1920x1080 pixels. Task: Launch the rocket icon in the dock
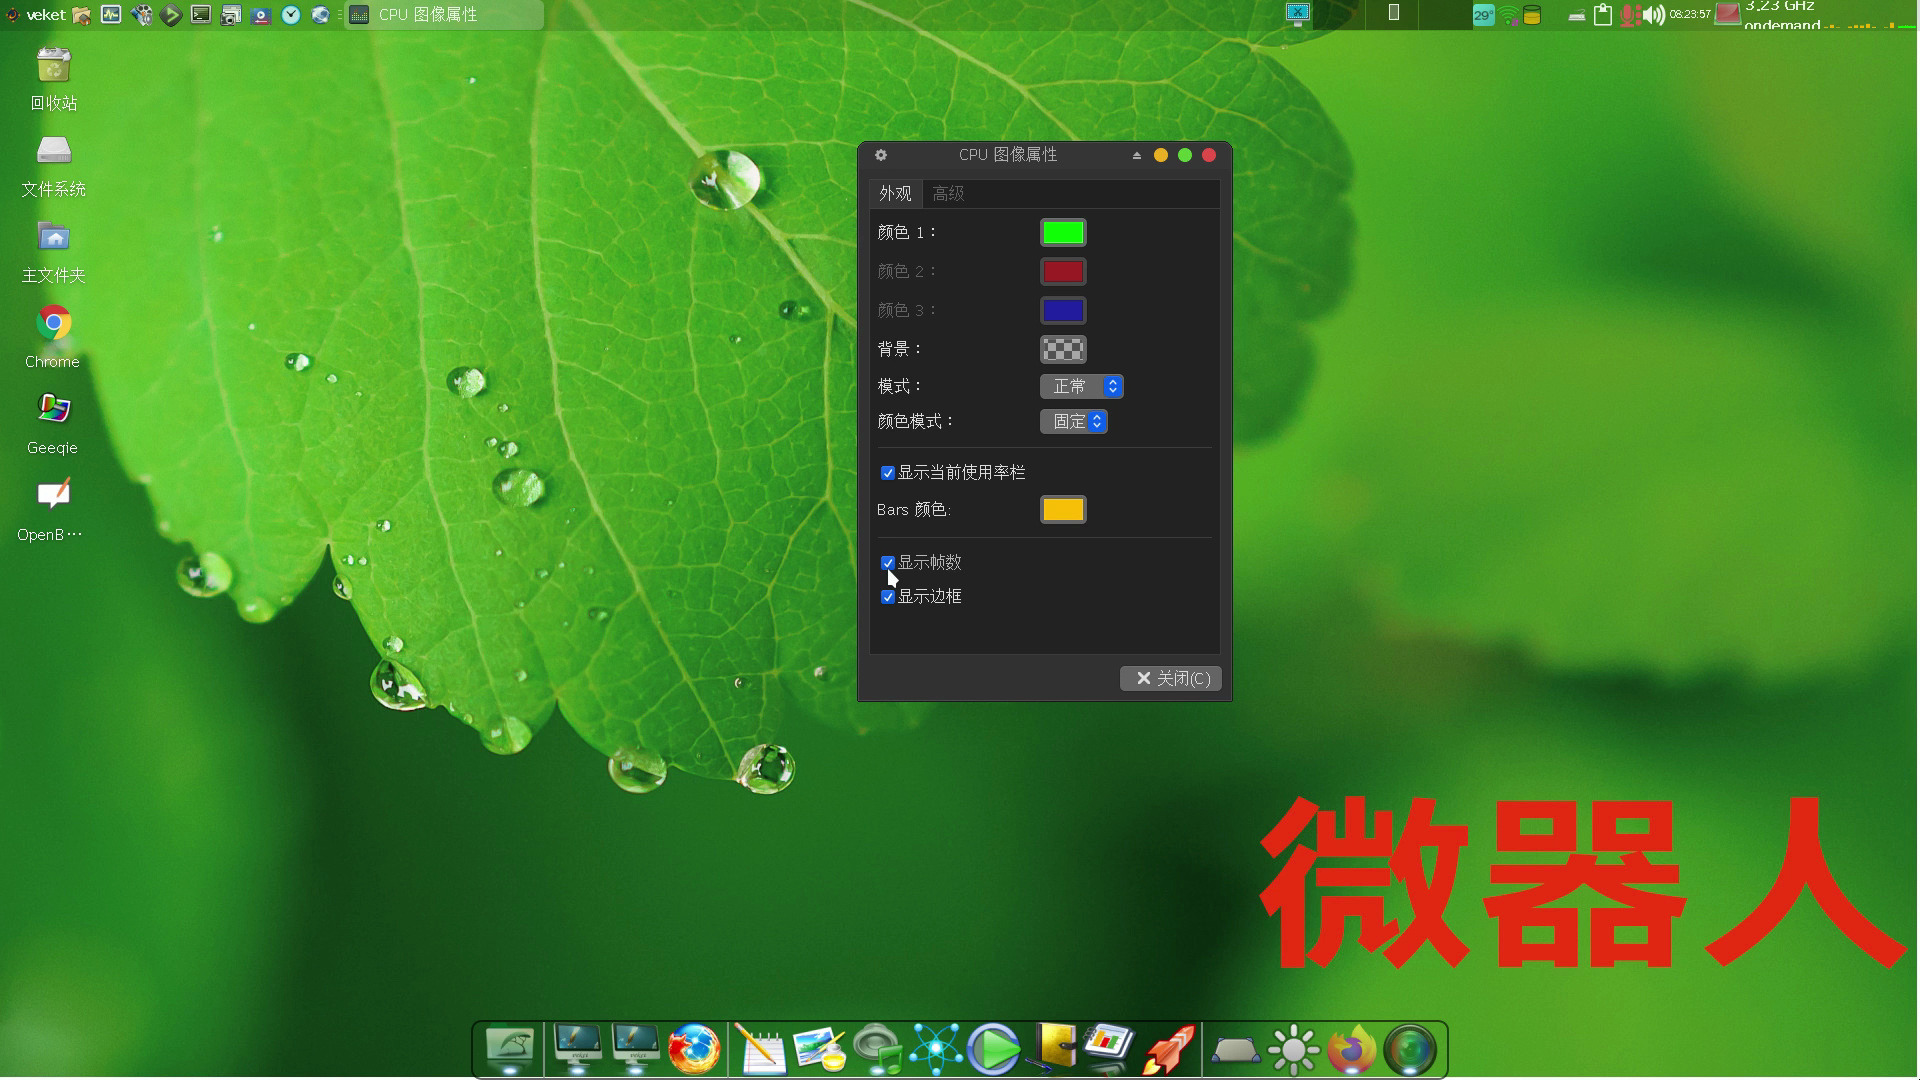pyautogui.click(x=1168, y=1049)
